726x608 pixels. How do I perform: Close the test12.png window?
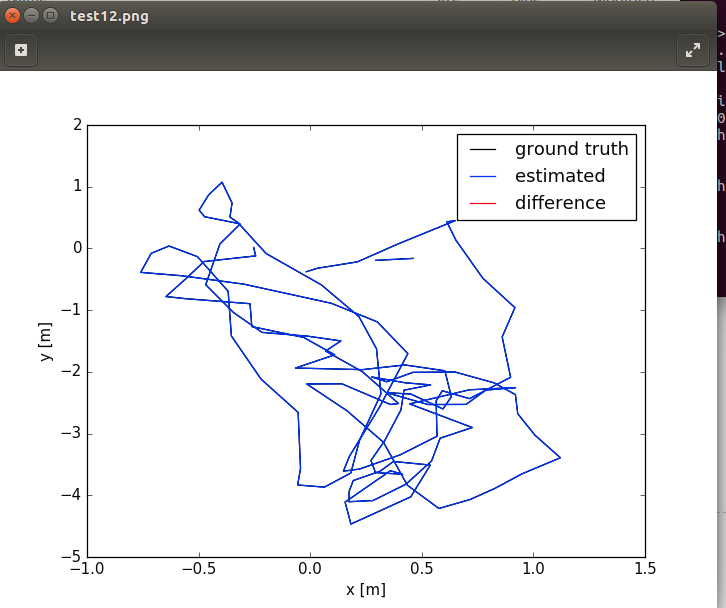pos(13,16)
